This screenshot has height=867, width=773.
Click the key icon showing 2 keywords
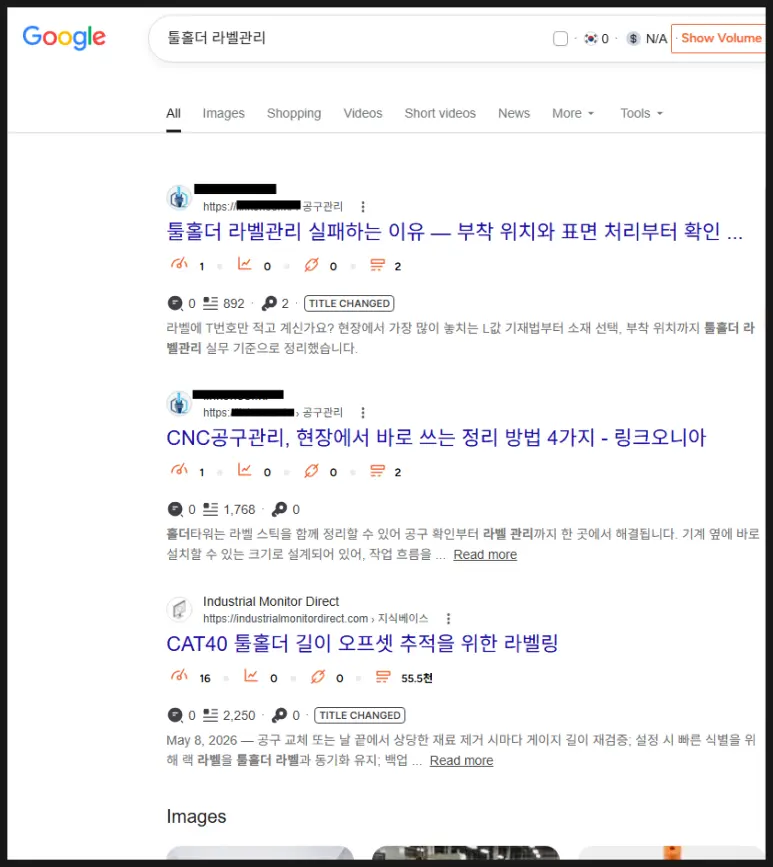269,304
